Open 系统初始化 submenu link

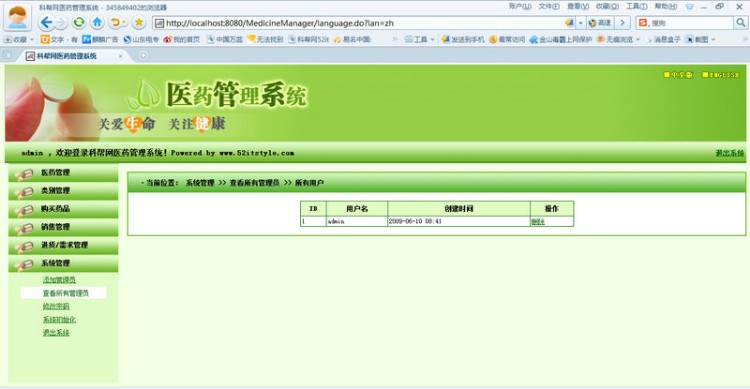[x=59, y=320]
